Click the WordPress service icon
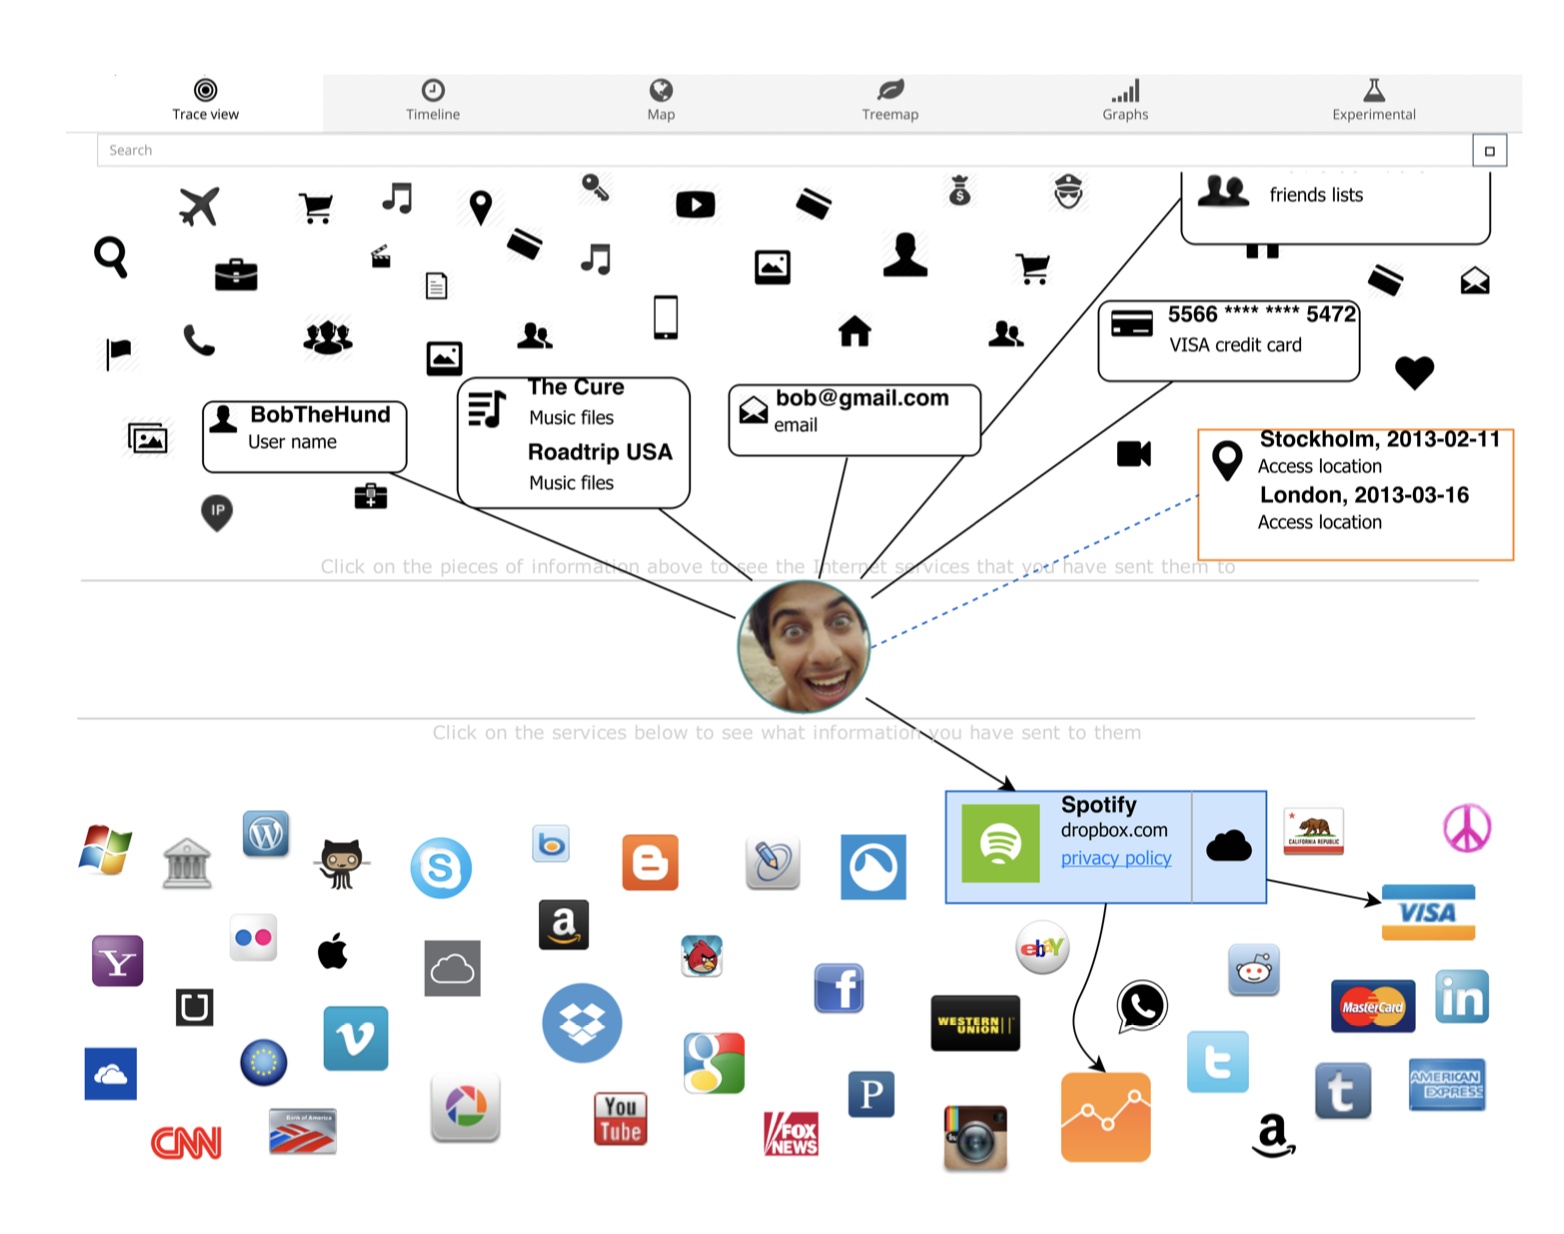 coord(266,834)
